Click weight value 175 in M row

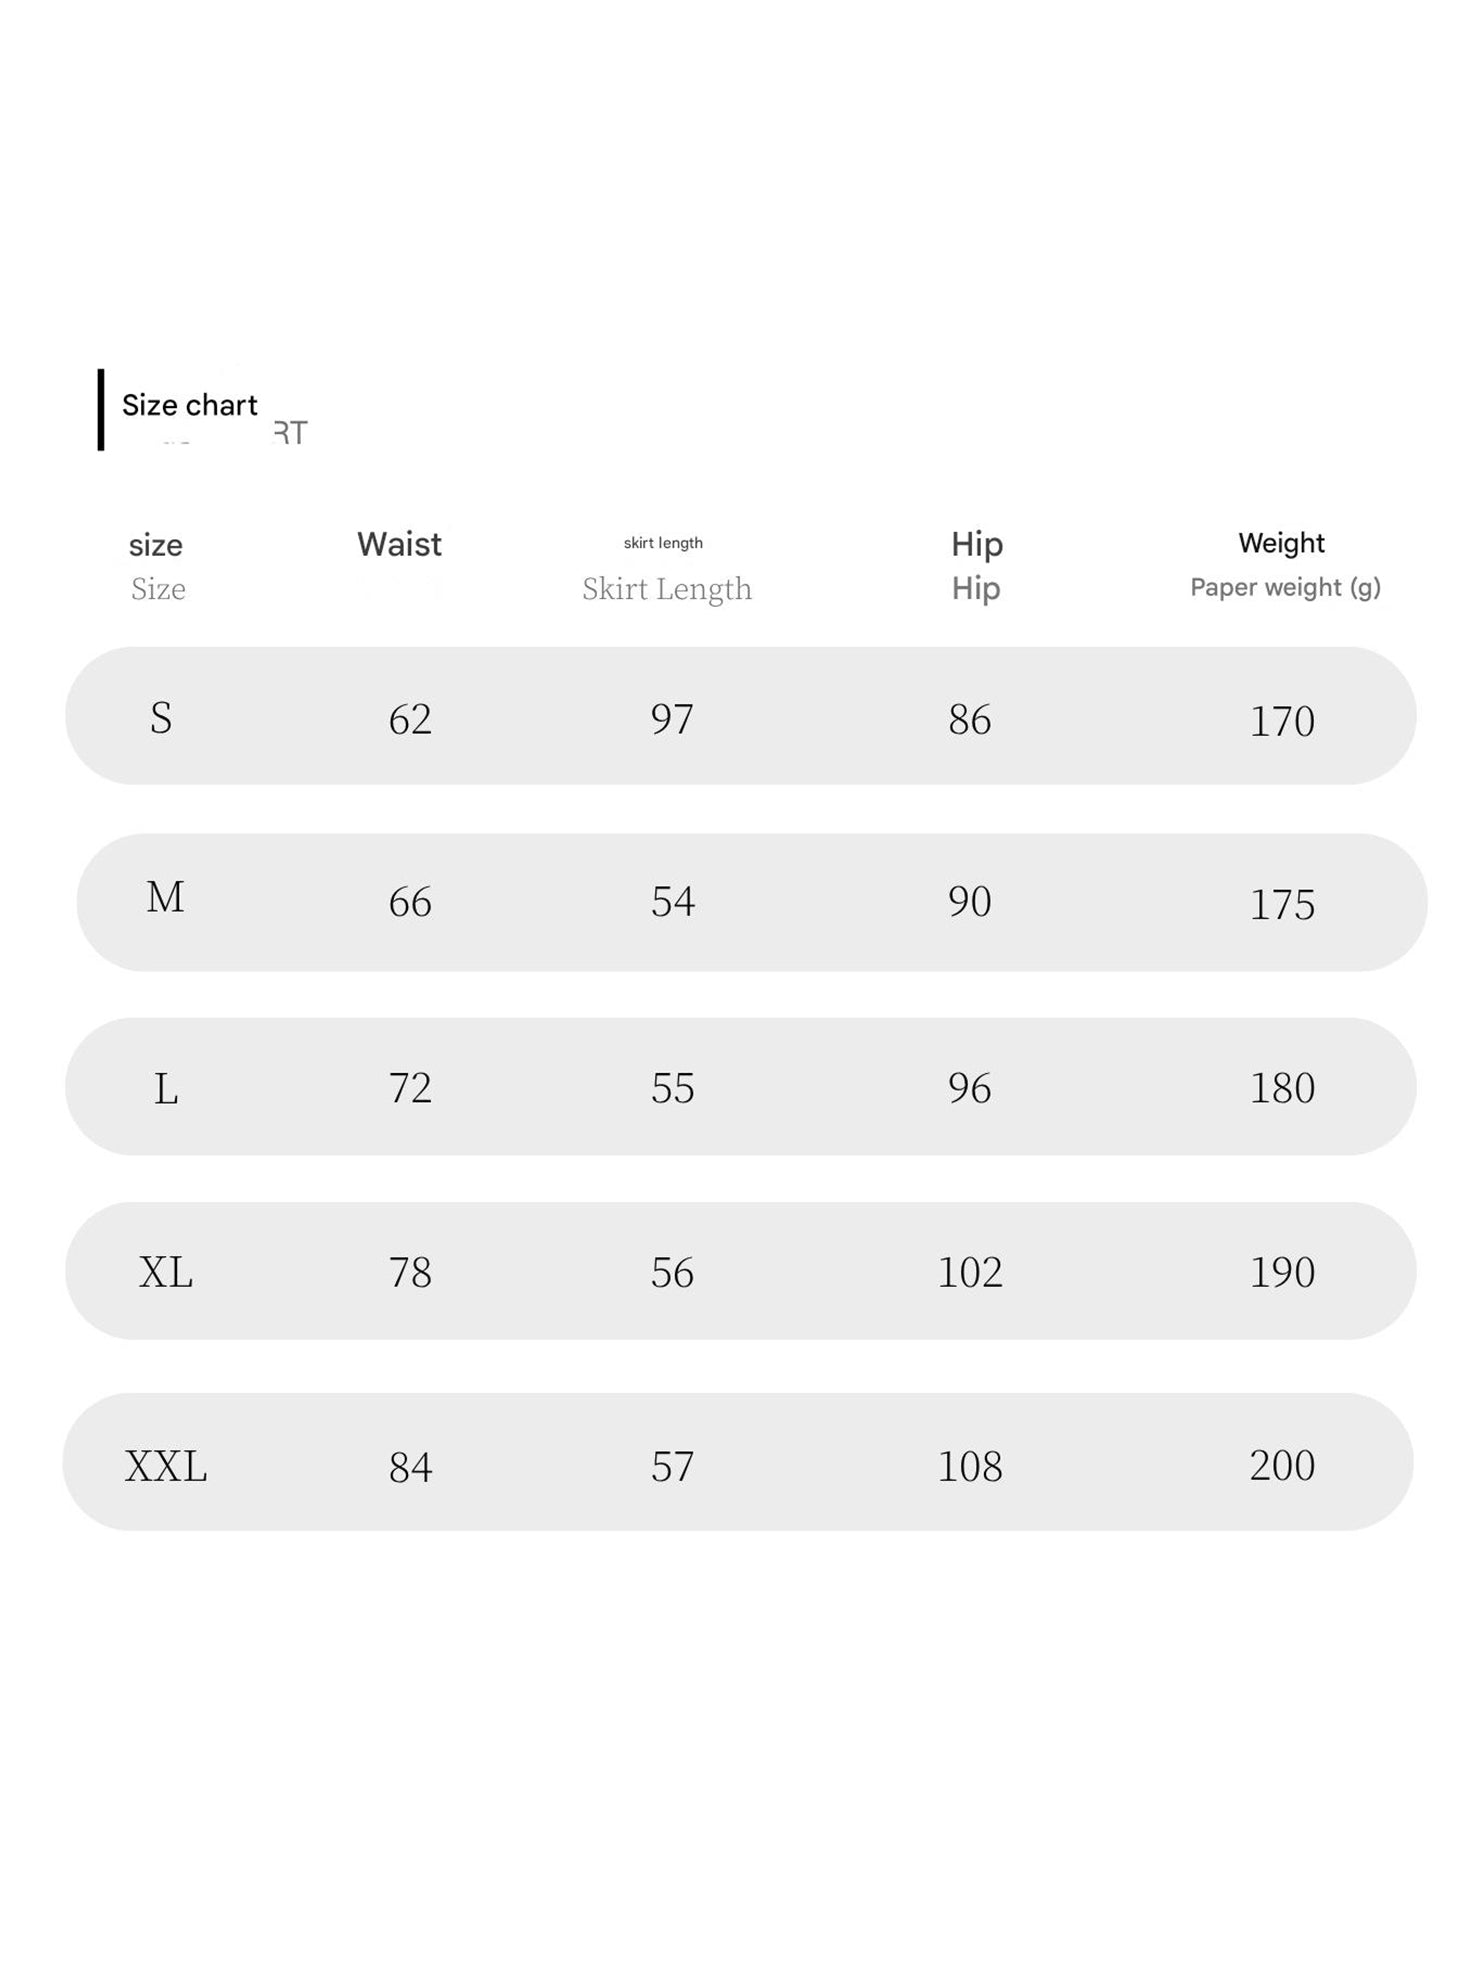(1282, 905)
